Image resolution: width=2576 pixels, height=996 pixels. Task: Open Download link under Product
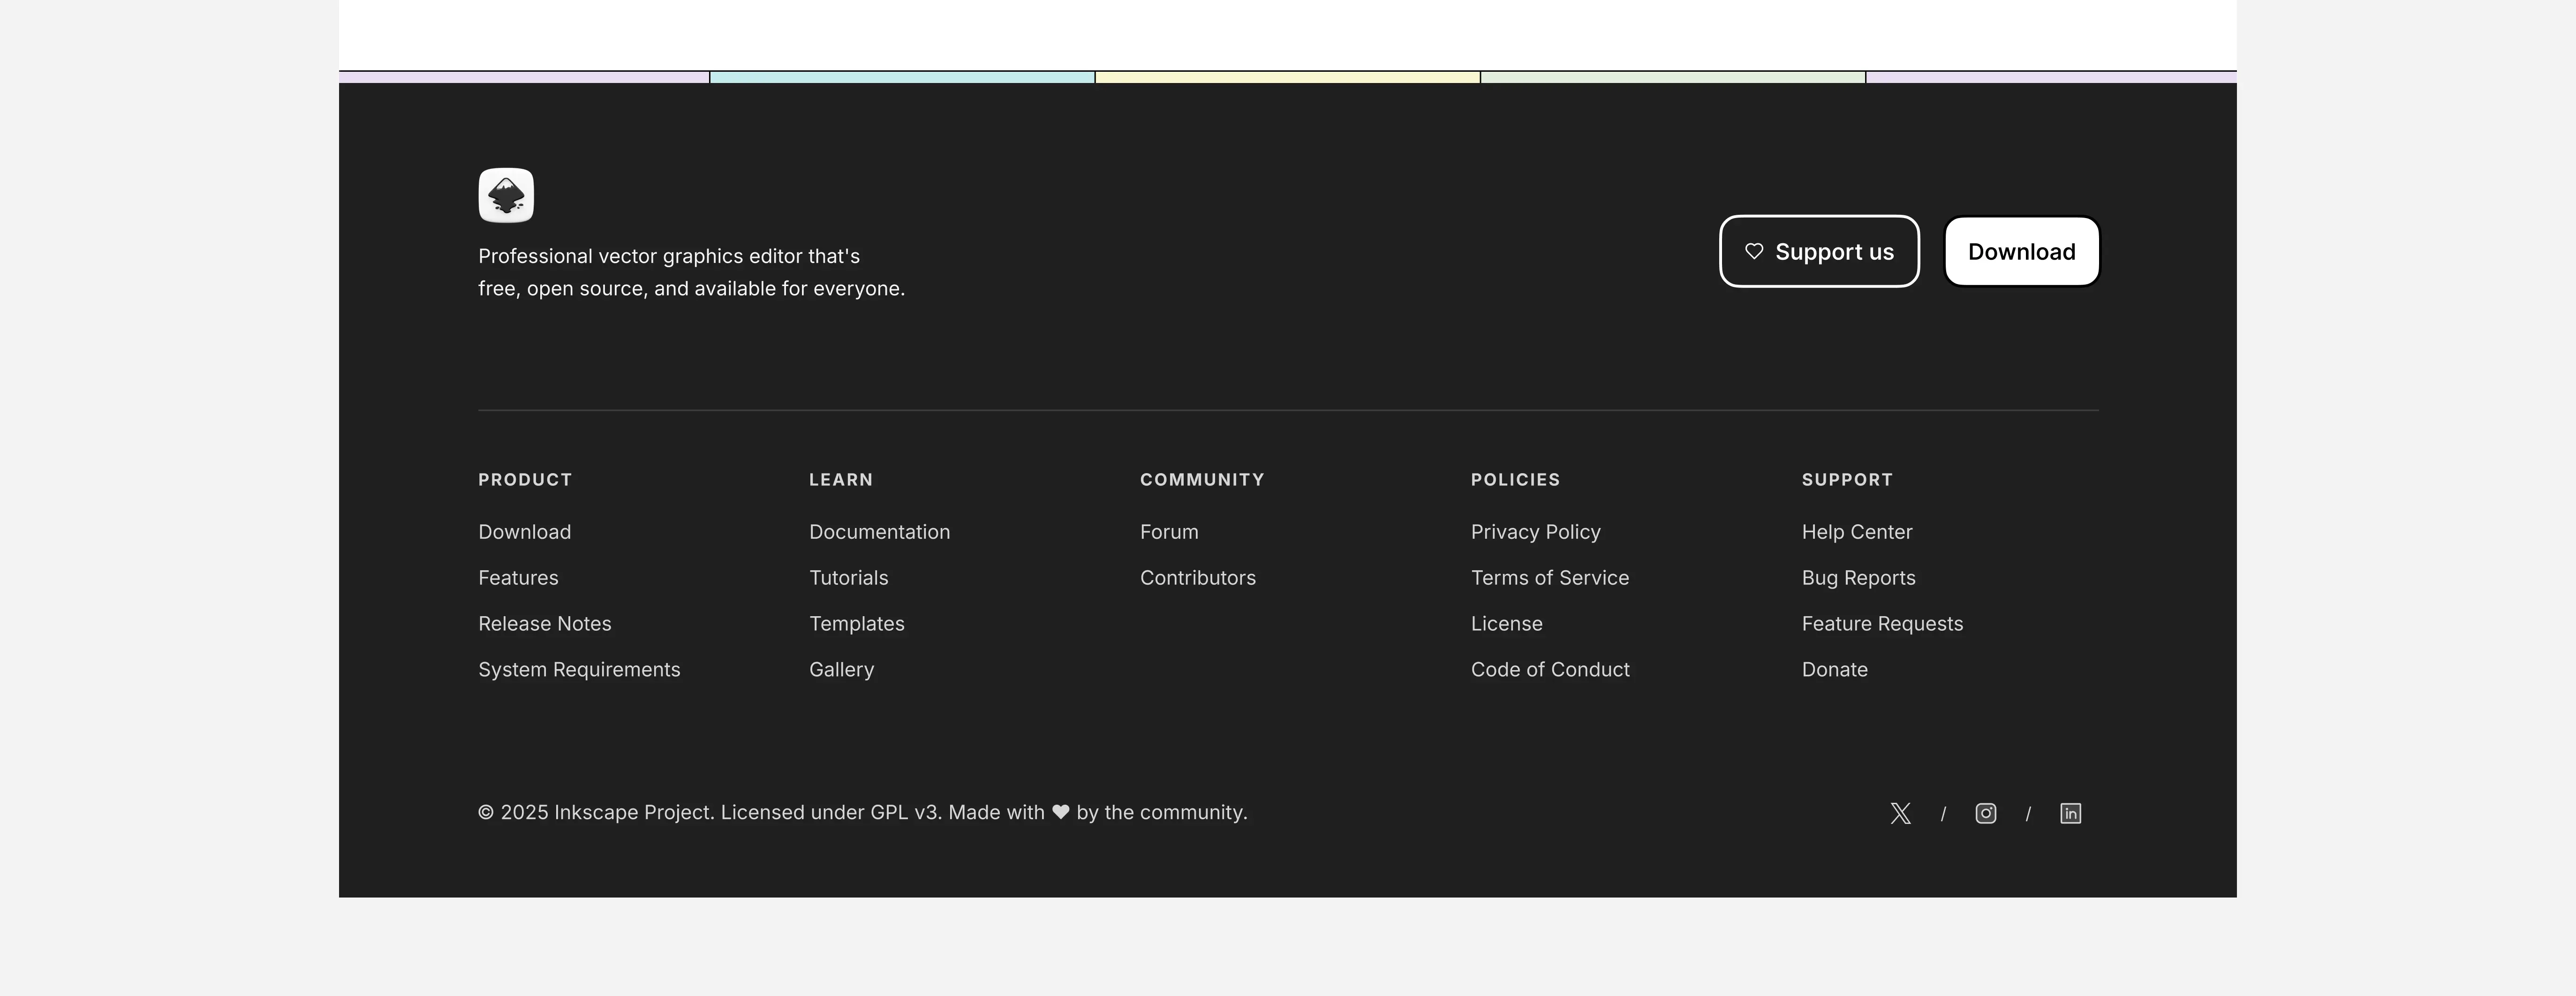pyautogui.click(x=524, y=532)
